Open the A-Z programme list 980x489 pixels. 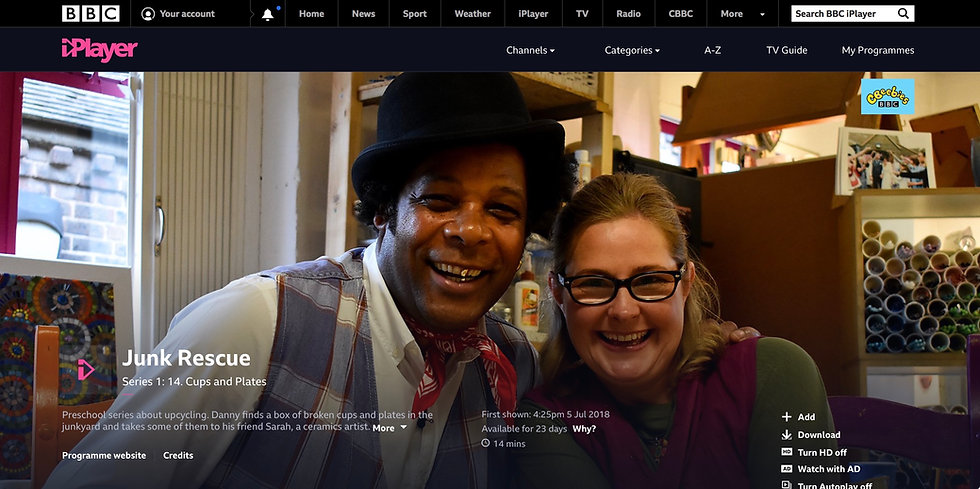(x=712, y=50)
